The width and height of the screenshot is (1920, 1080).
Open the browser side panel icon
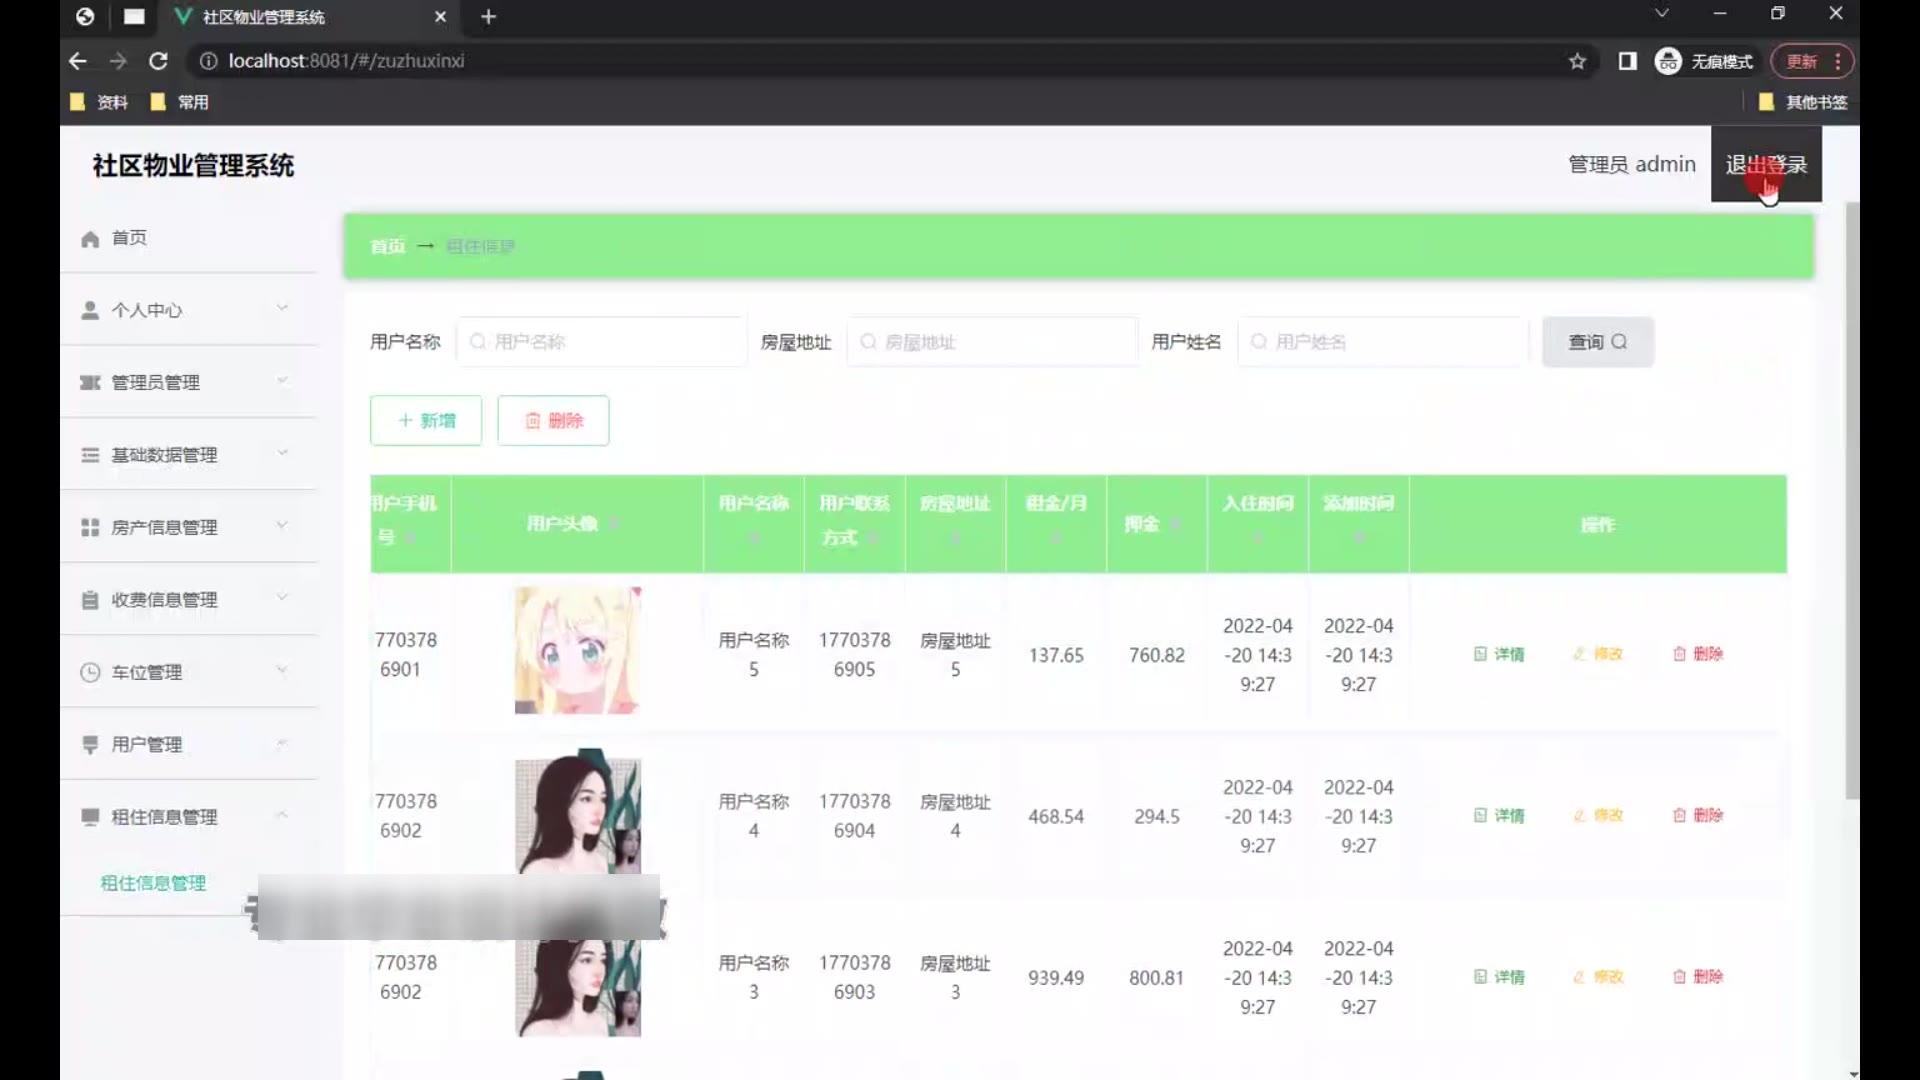(x=1627, y=61)
